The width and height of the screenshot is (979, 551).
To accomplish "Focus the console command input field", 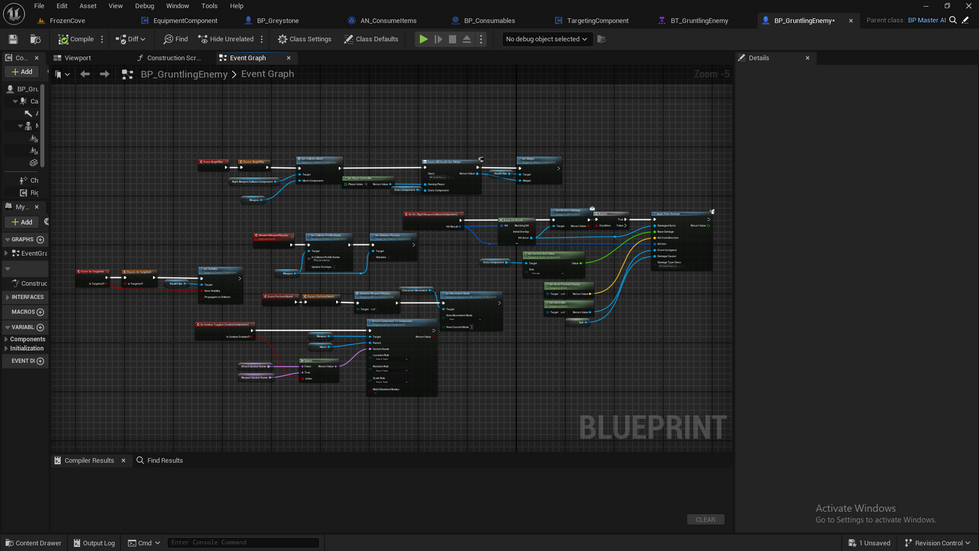I will pos(244,543).
